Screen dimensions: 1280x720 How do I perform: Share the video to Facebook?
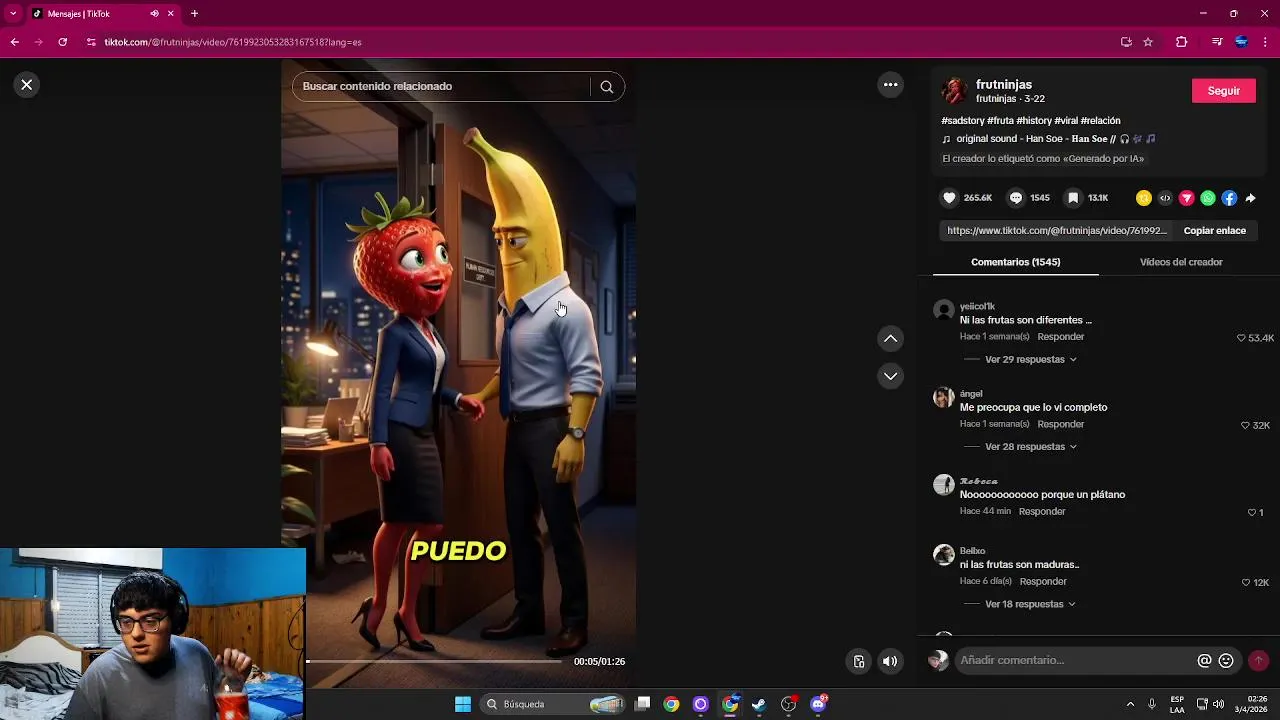(1229, 198)
